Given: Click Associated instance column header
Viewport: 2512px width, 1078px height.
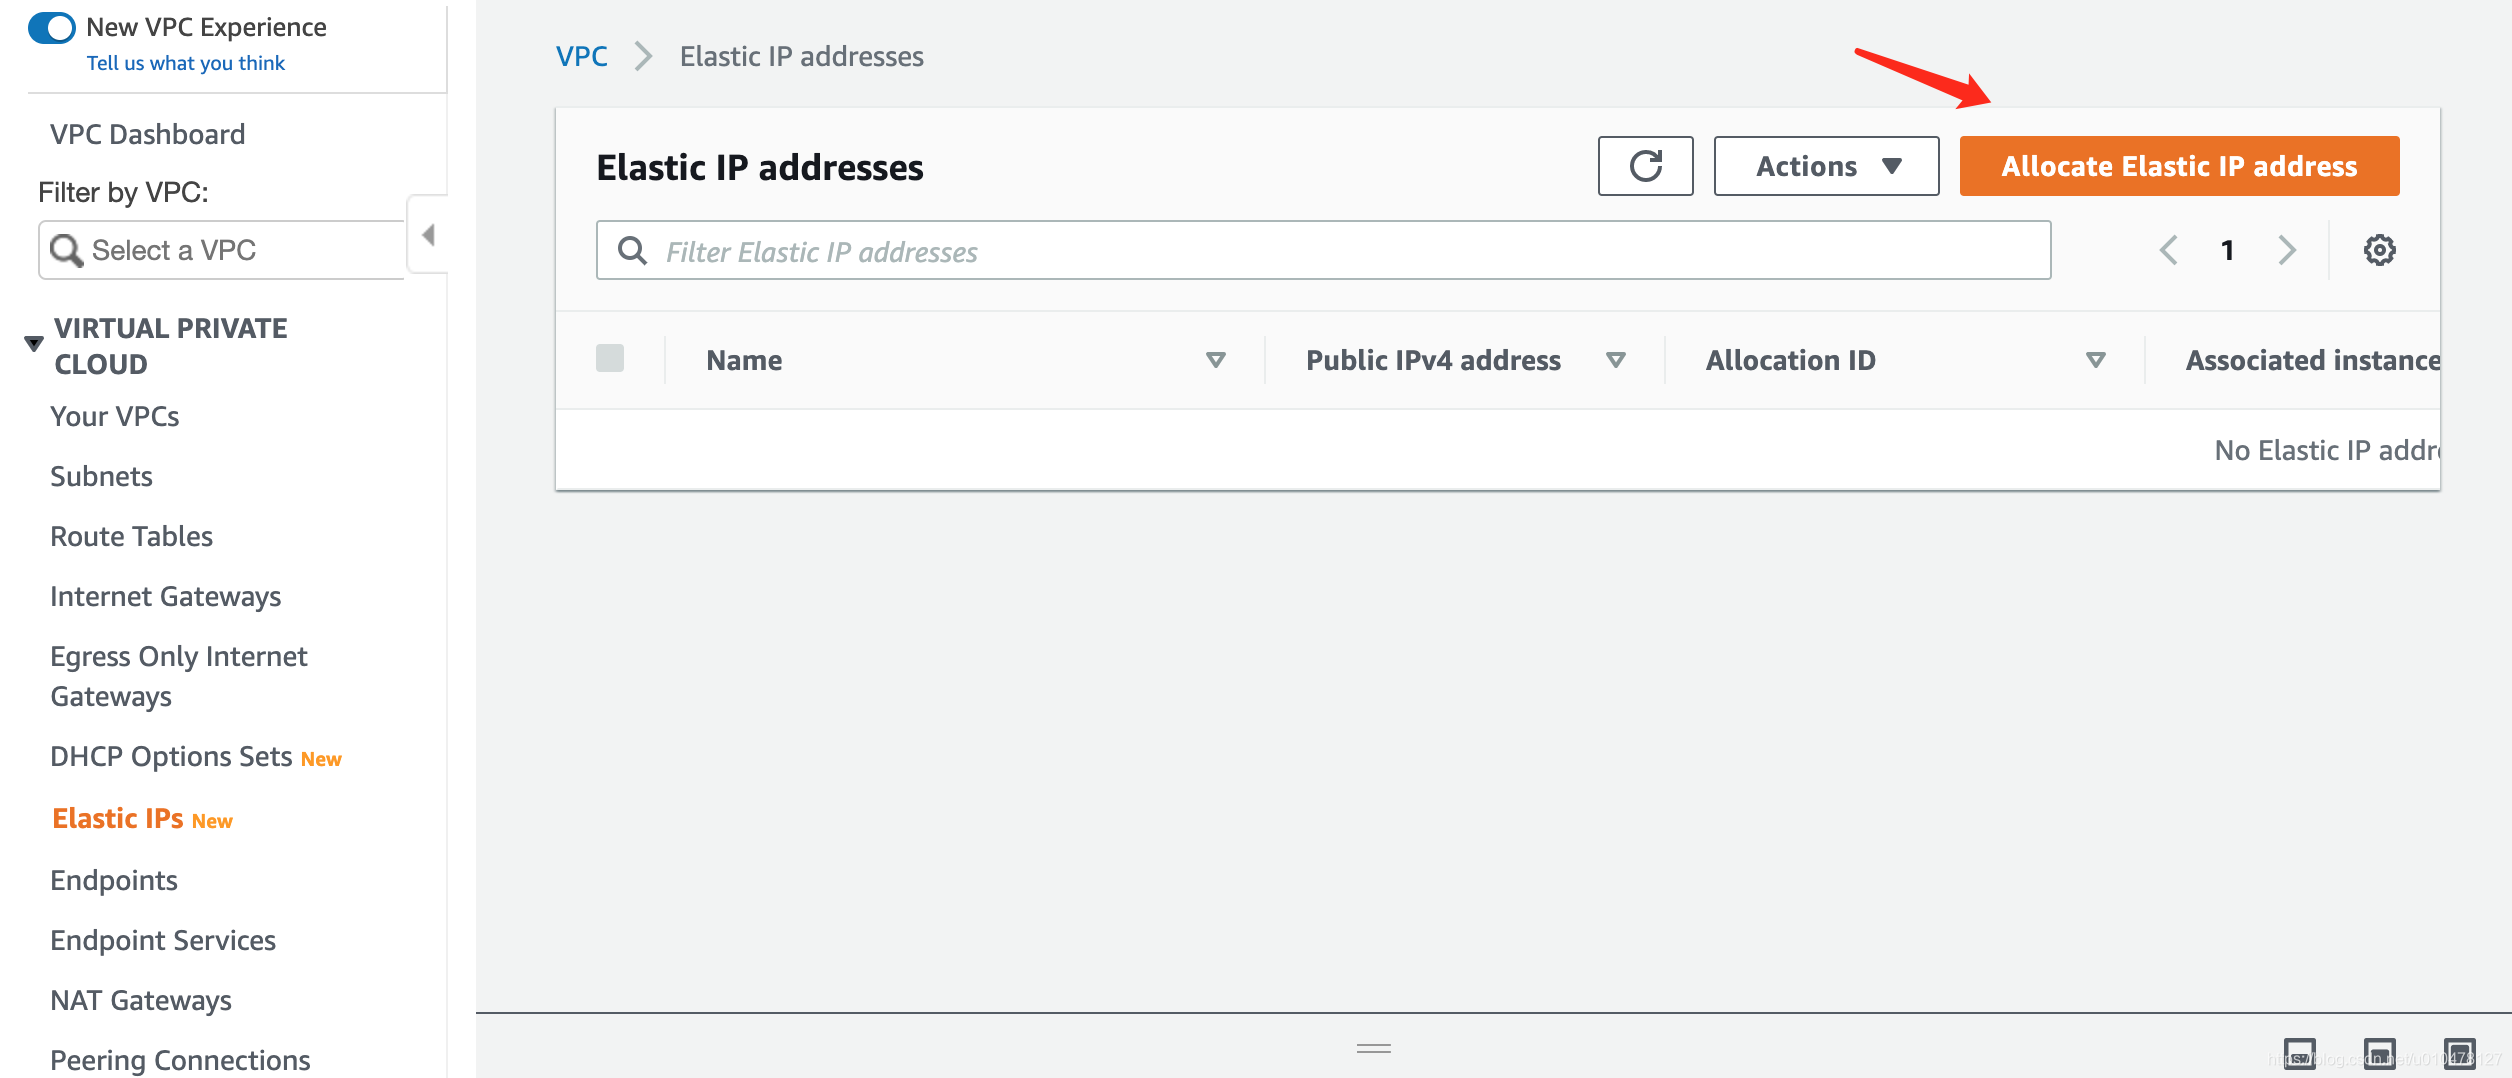Looking at the screenshot, I should click(2312, 360).
